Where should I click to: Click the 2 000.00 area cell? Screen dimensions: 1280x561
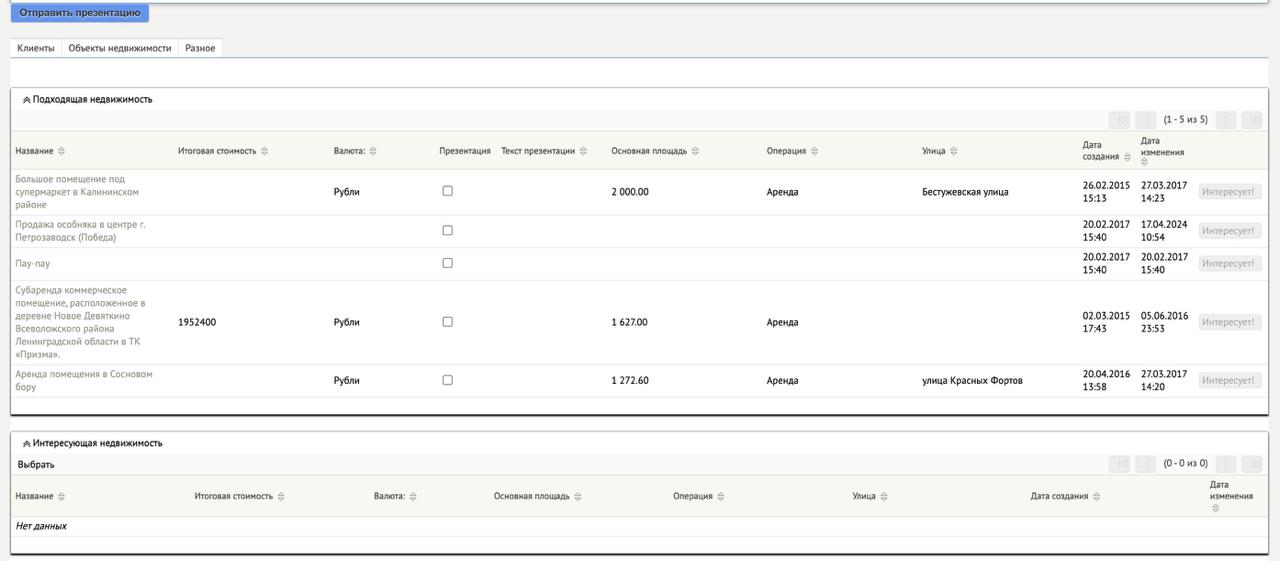point(630,192)
